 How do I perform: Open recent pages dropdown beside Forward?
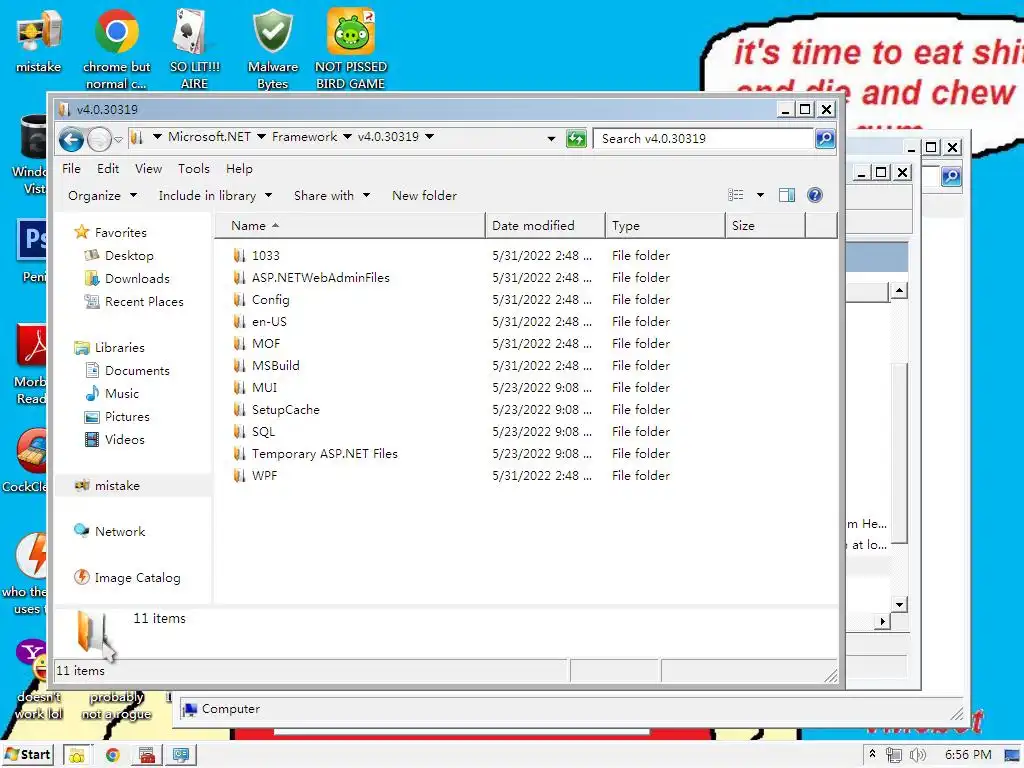[x=118, y=139]
